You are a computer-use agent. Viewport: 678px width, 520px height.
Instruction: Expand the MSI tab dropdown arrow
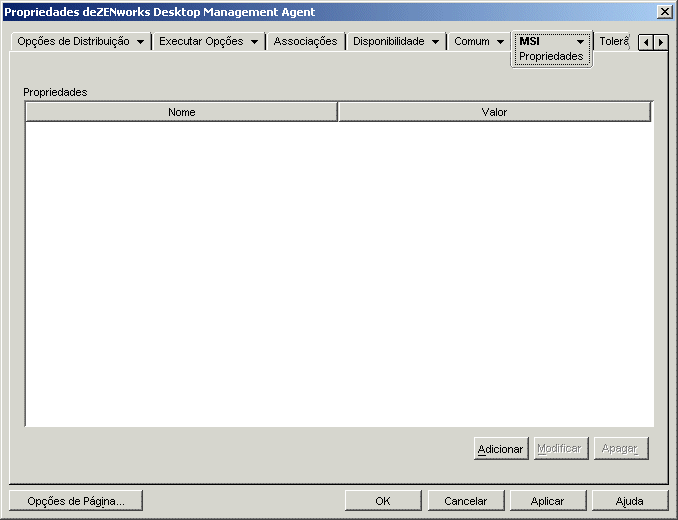580,42
